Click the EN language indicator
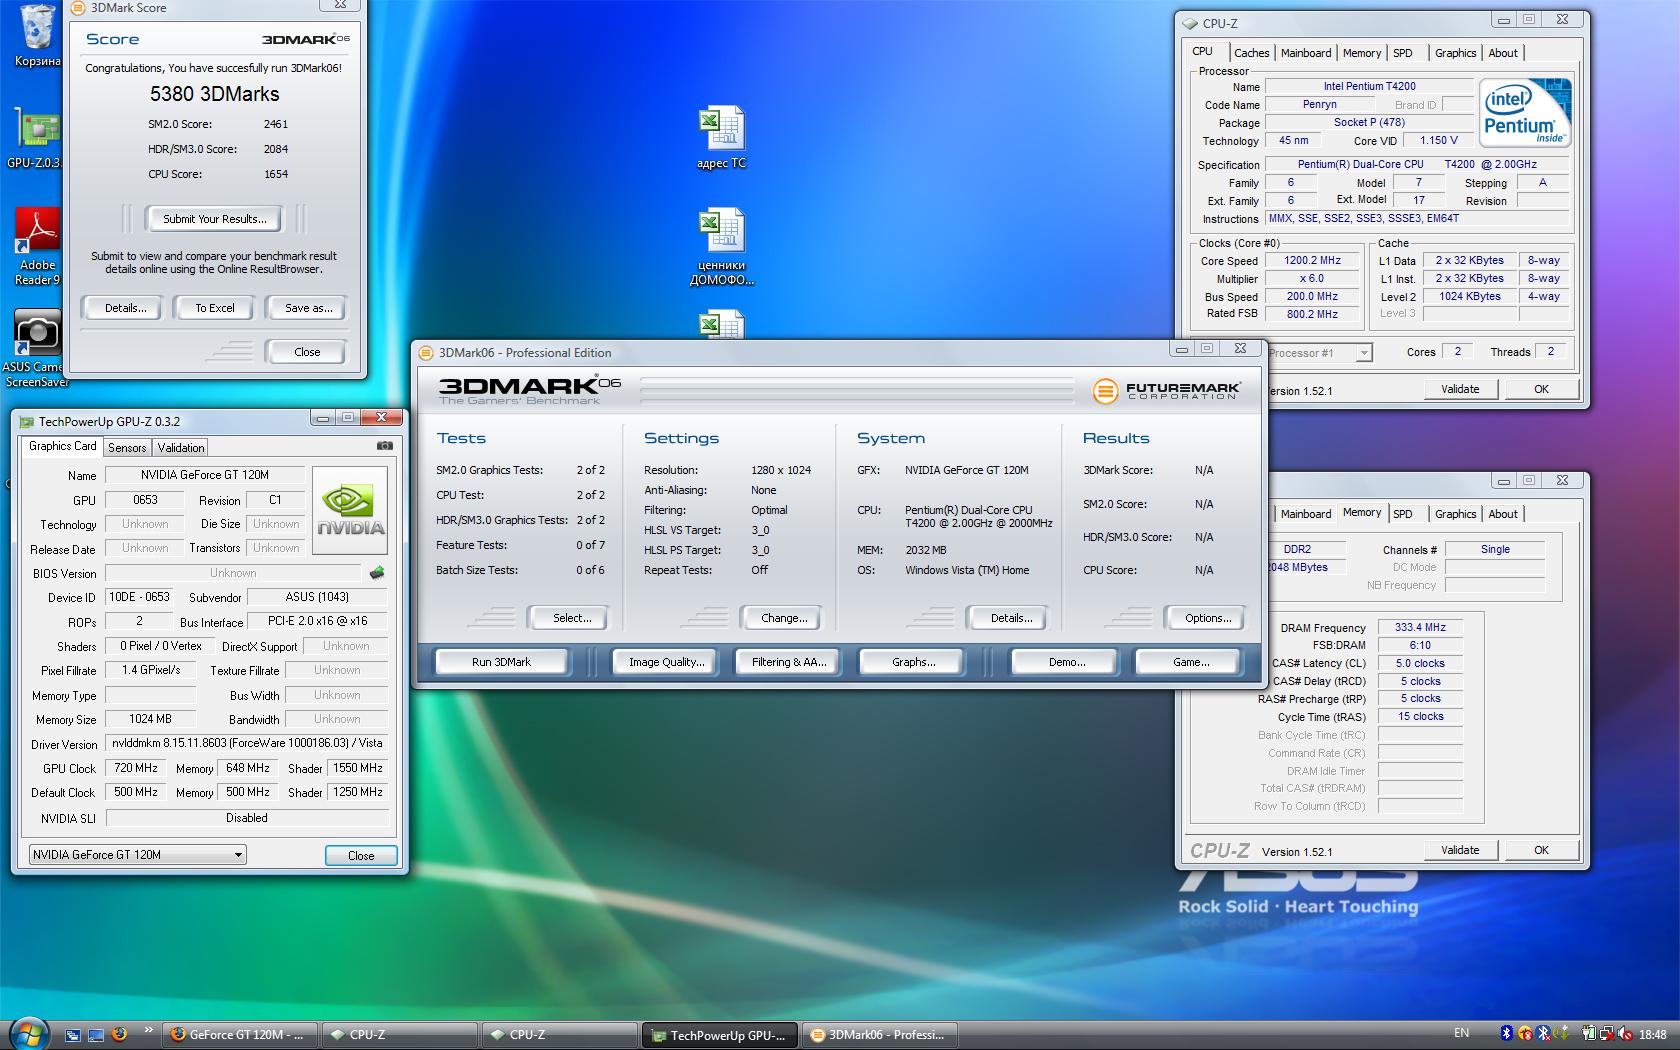1680x1050 pixels. 1462,1033
